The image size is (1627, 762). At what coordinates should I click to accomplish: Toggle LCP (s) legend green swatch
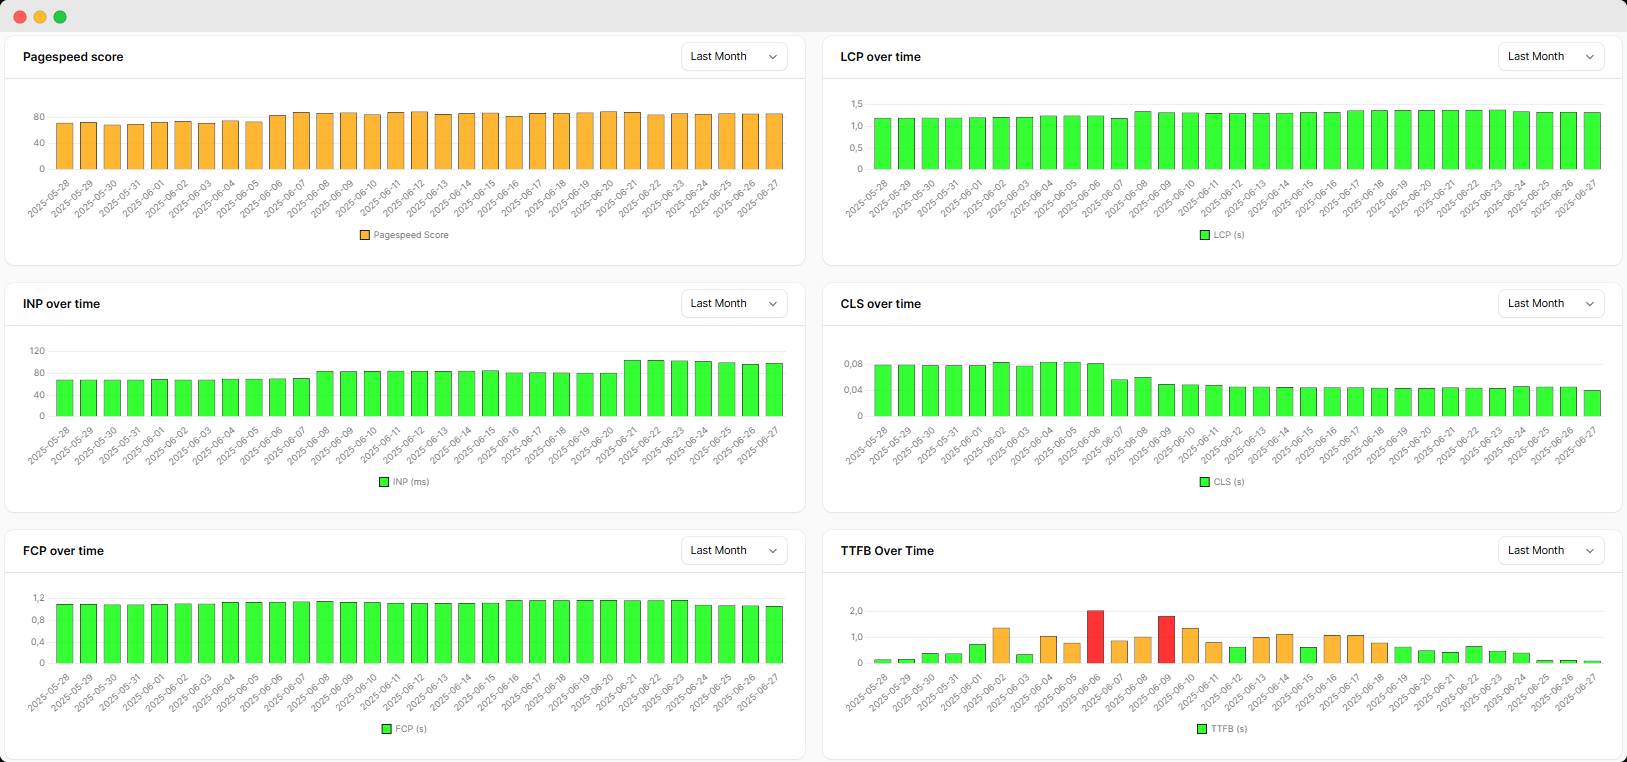tap(1205, 235)
